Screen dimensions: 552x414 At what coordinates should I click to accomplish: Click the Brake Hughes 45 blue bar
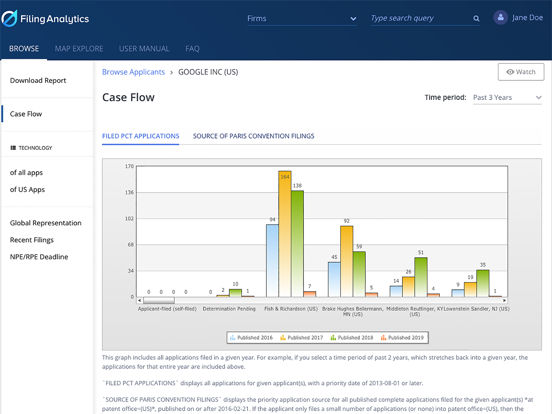point(334,280)
